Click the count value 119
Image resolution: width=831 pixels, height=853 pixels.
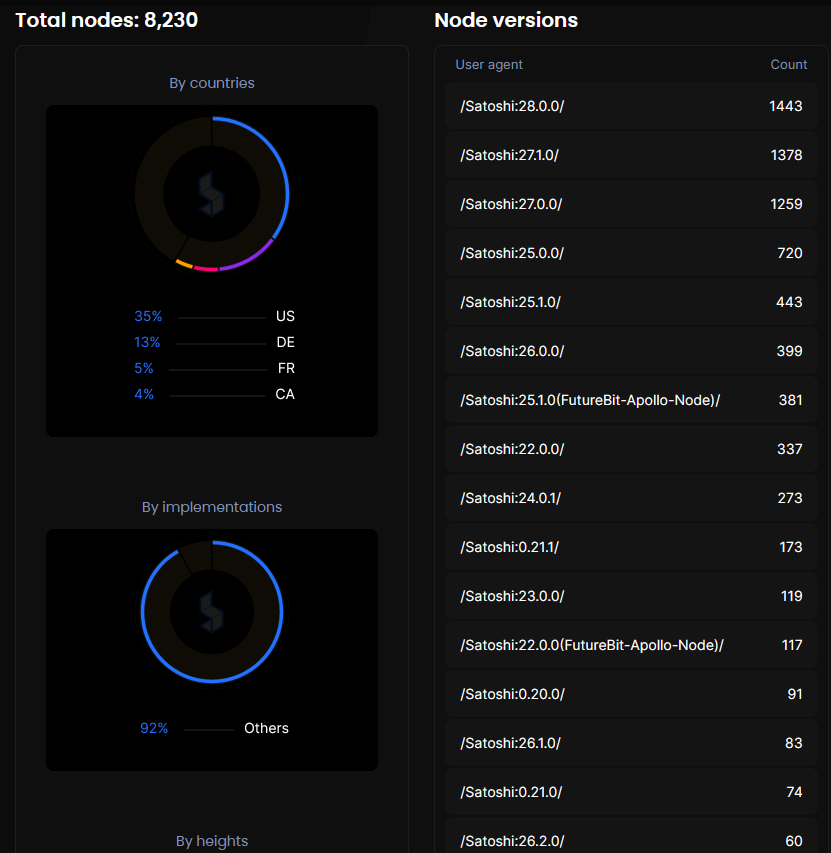(791, 596)
